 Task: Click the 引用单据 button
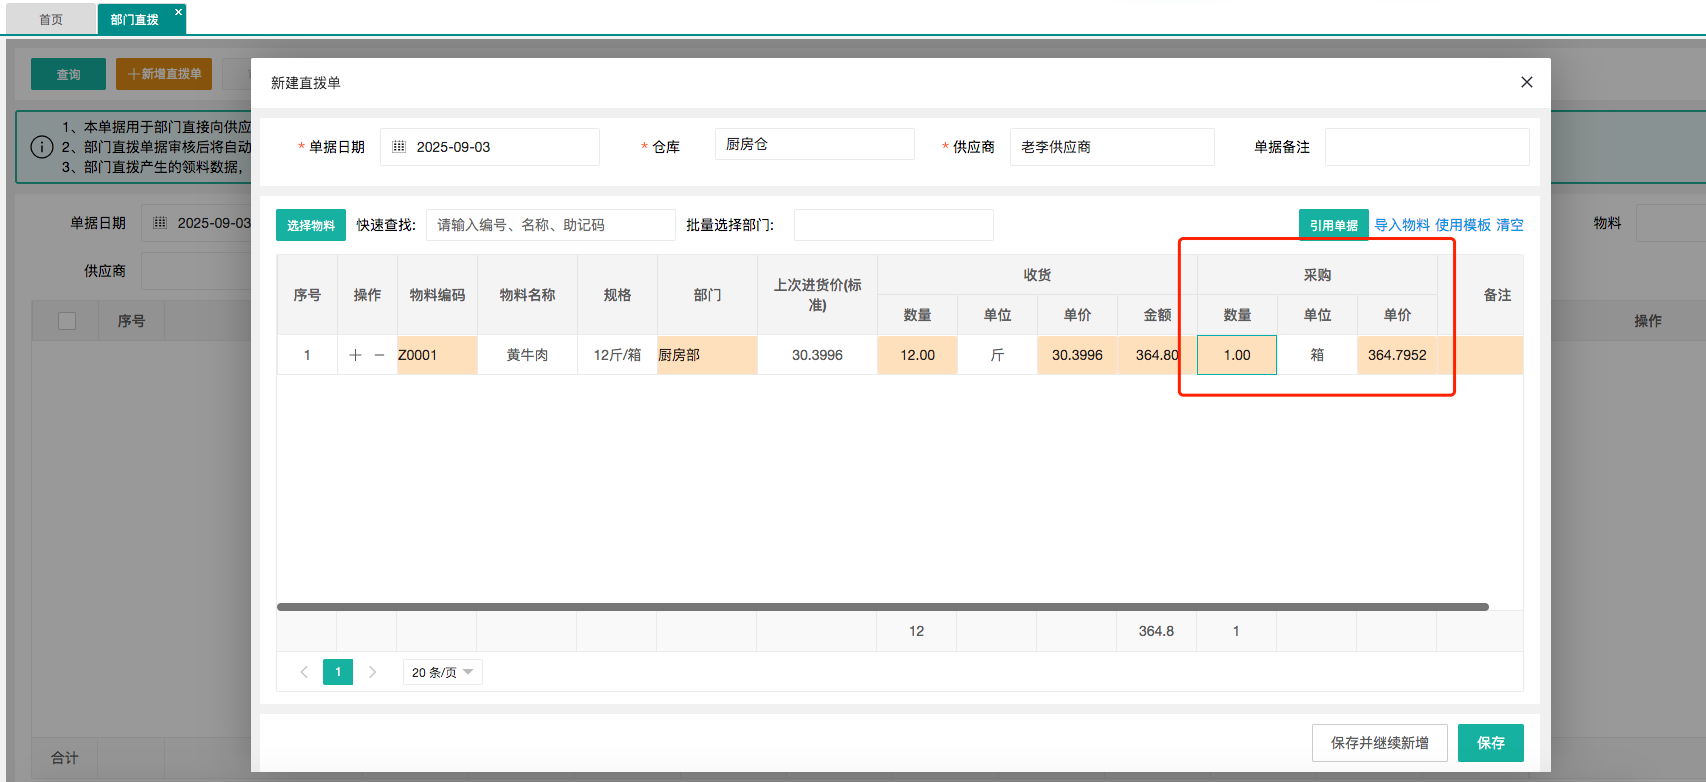pos(1333,225)
